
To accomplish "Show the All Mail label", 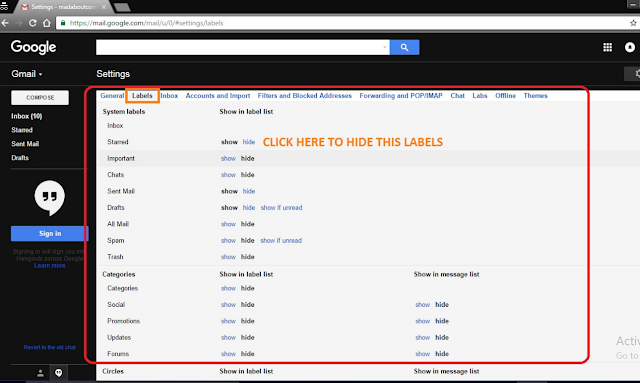I will (x=228, y=224).
